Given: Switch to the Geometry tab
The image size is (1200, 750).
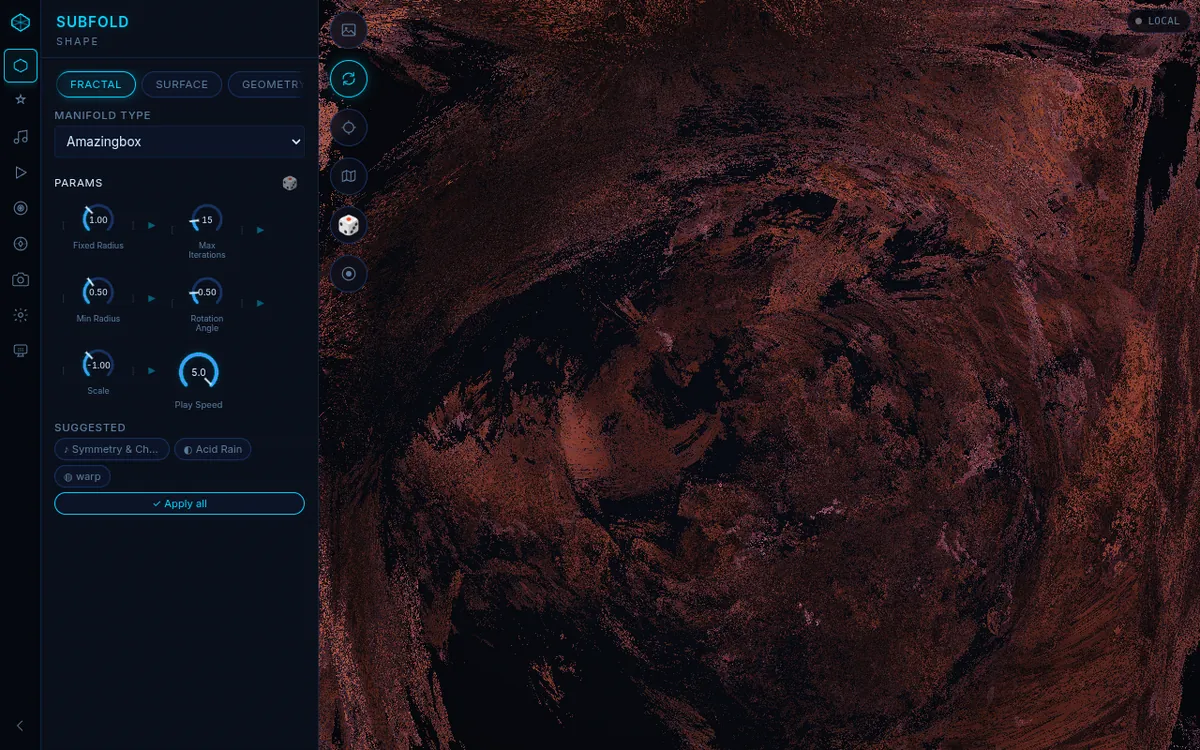Looking at the screenshot, I should pos(266,84).
